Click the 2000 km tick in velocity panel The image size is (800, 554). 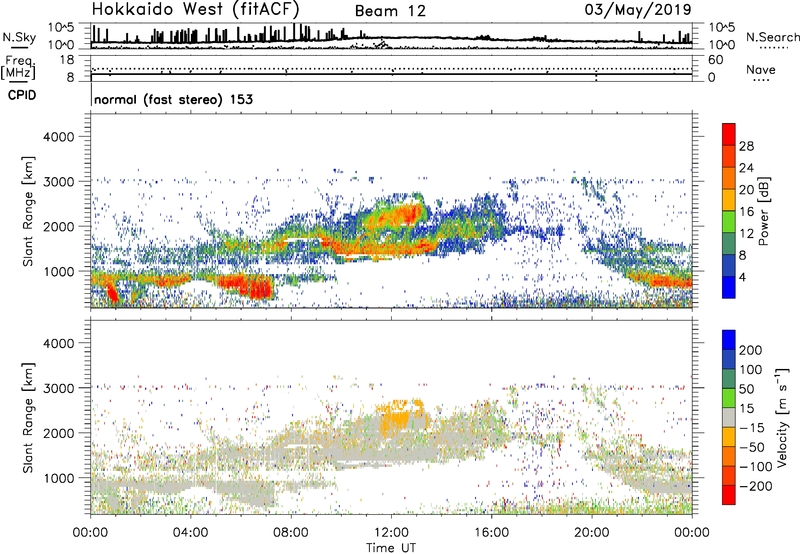58,433
